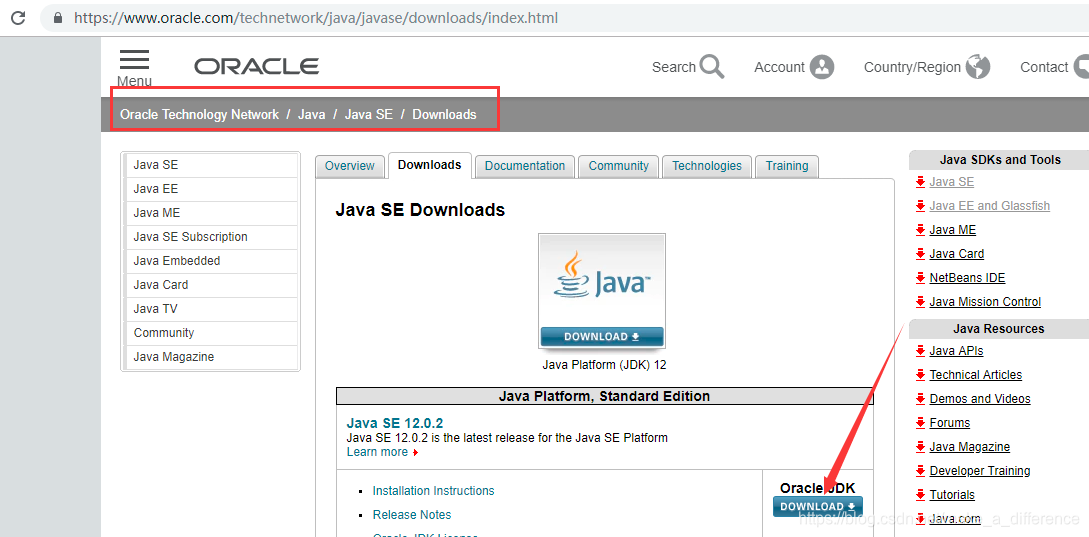This screenshot has height=537, width=1089.
Task: Click the red arrow icon beside Java Card
Action: [920, 254]
